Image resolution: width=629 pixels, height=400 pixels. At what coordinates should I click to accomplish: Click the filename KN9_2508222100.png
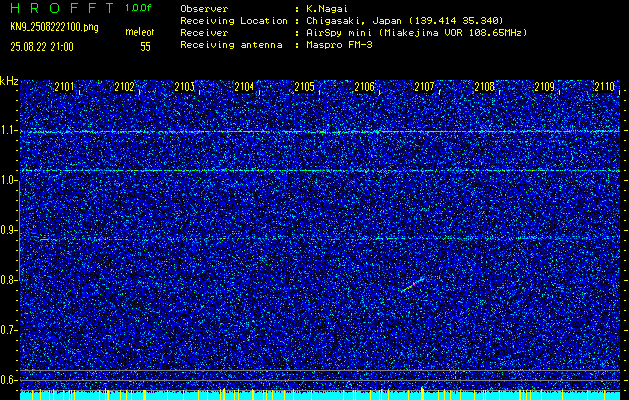point(54,28)
